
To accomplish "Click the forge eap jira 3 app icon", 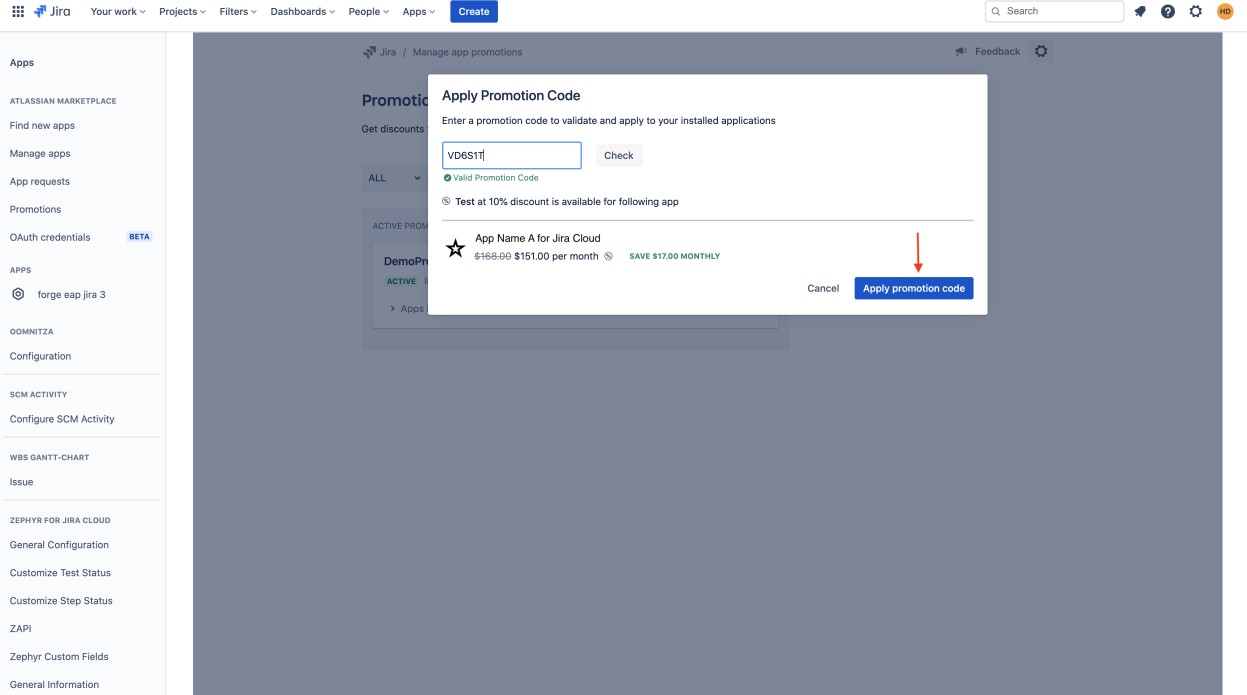I will [17, 294].
